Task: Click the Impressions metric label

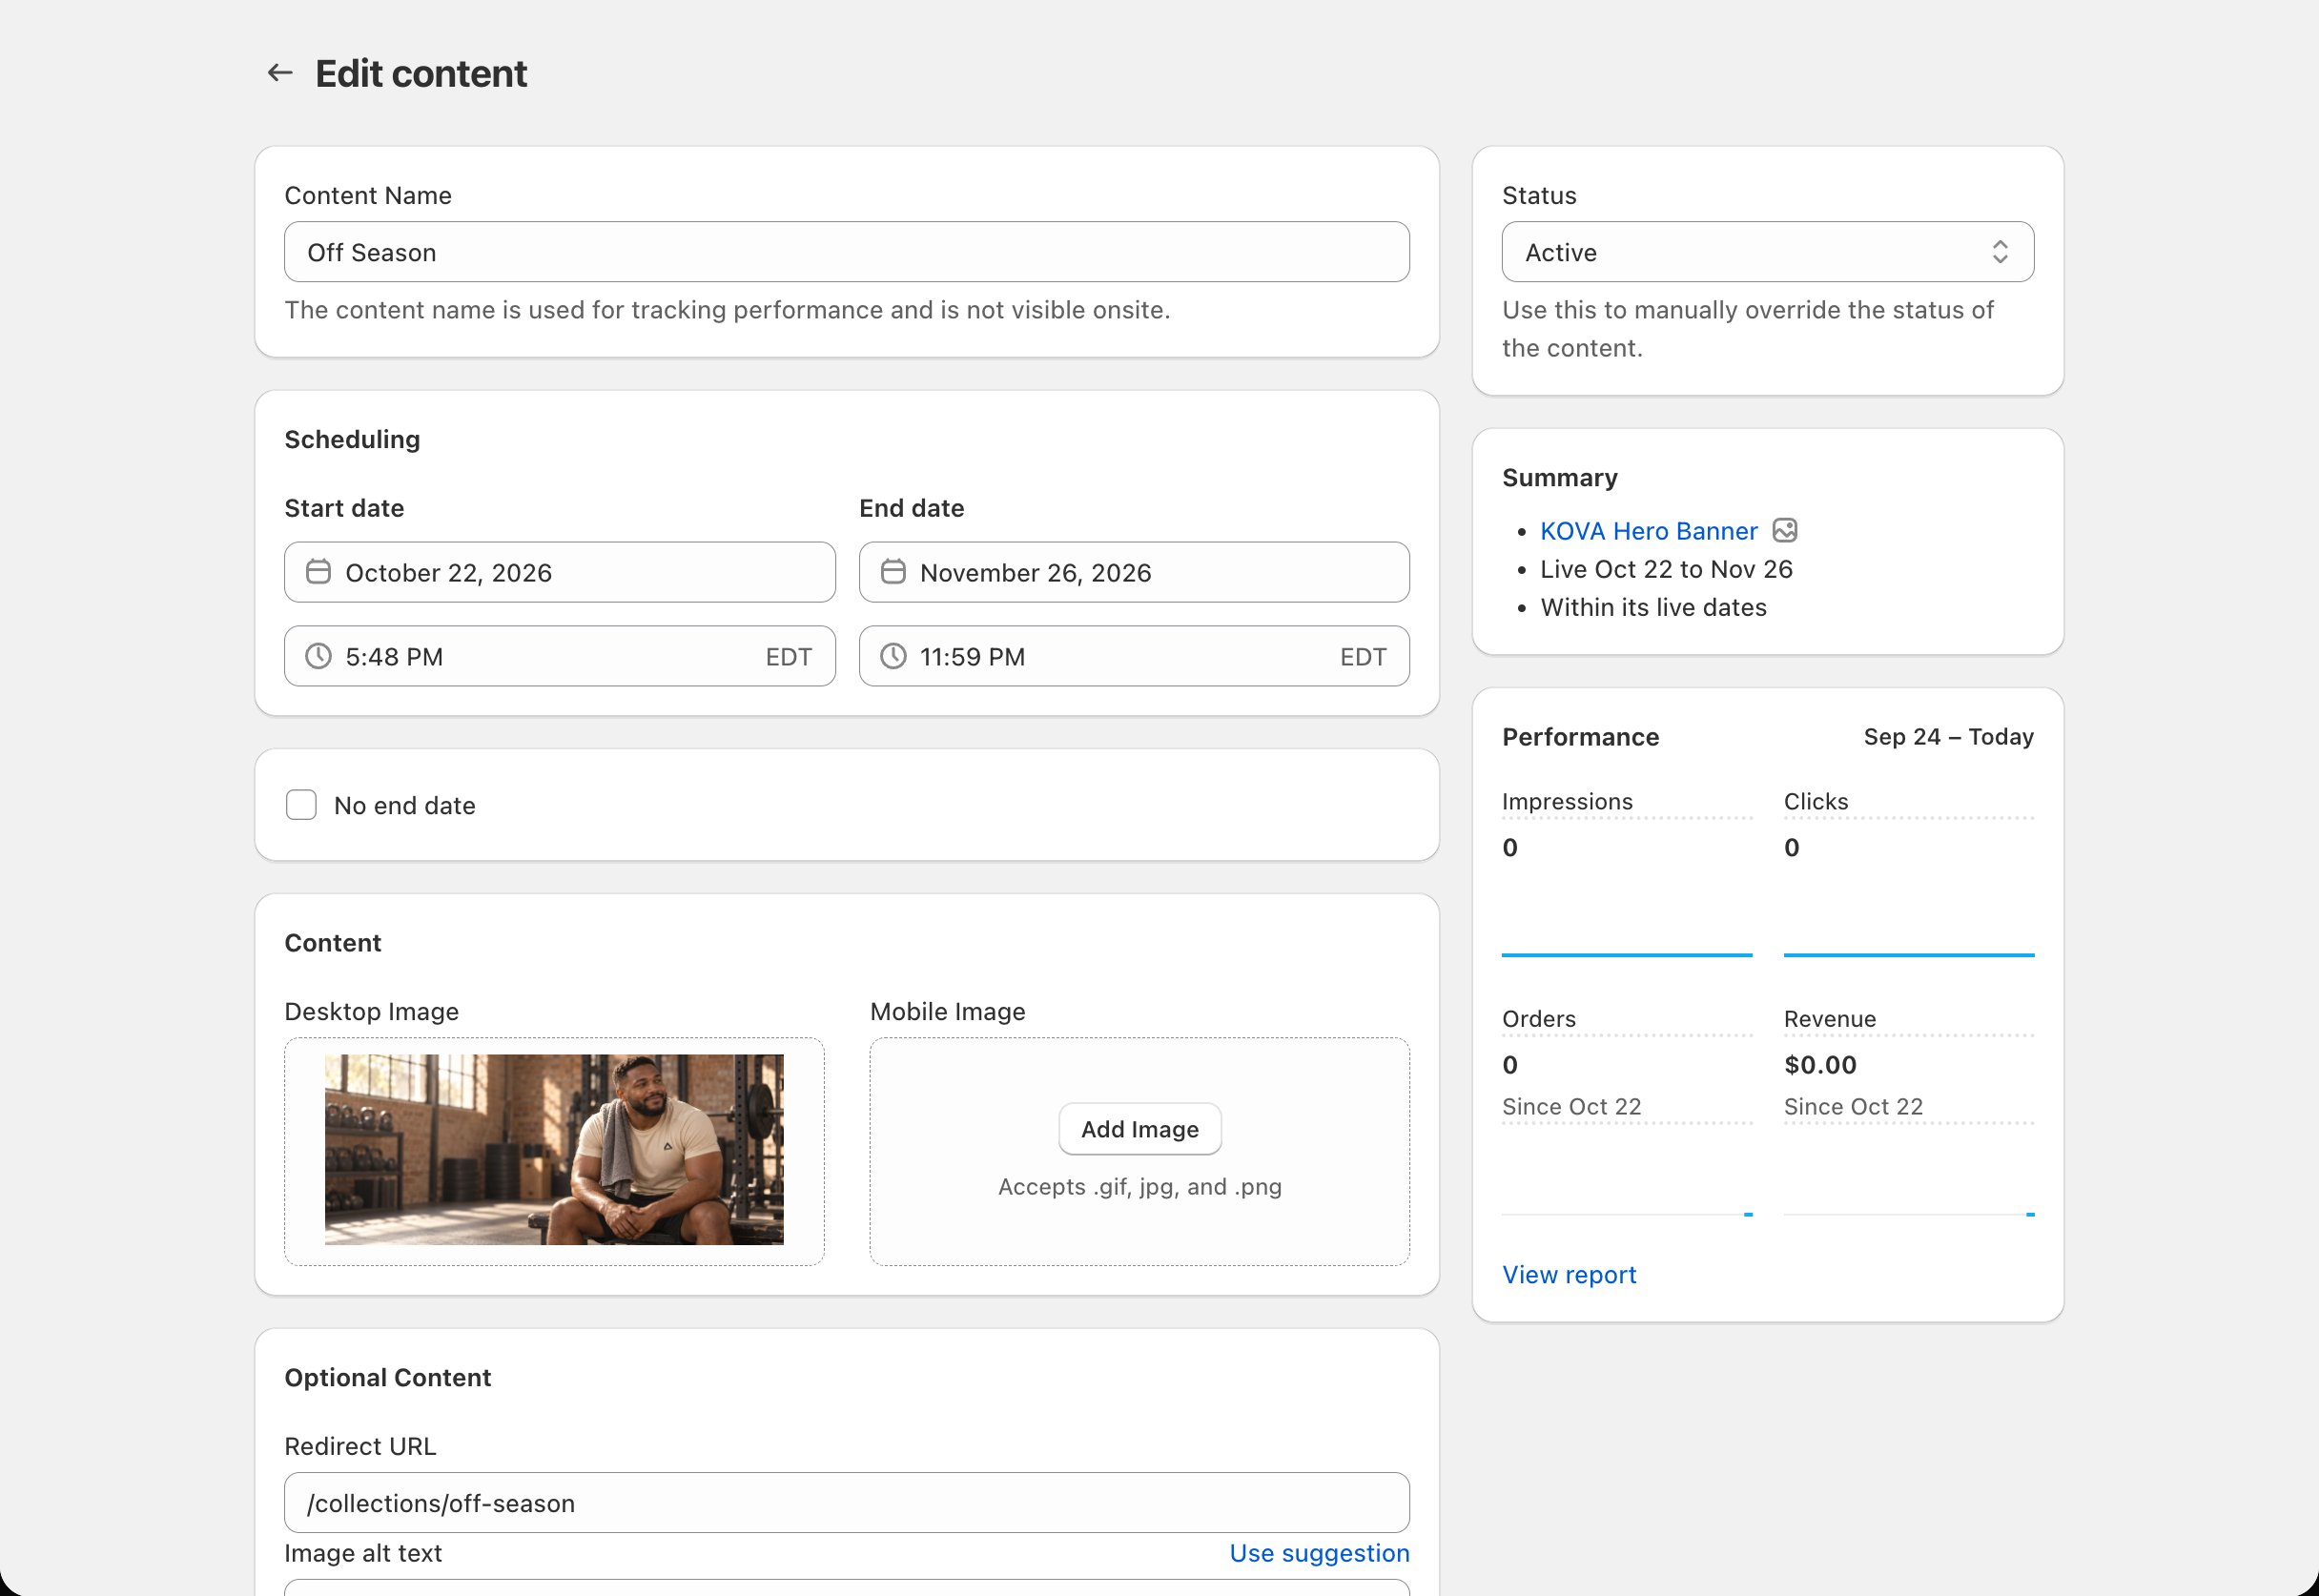Action: coord(1567,802)
